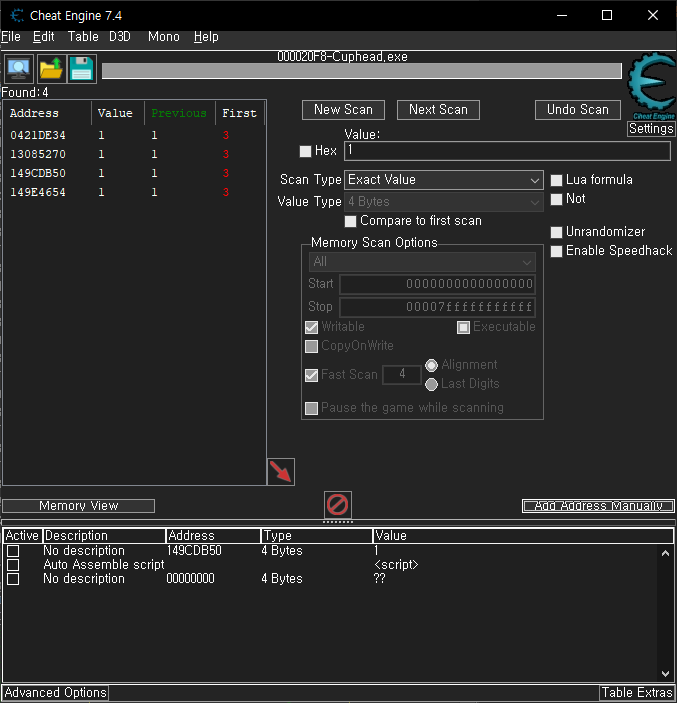Check Pause the game while scanning

click(311, 408)
